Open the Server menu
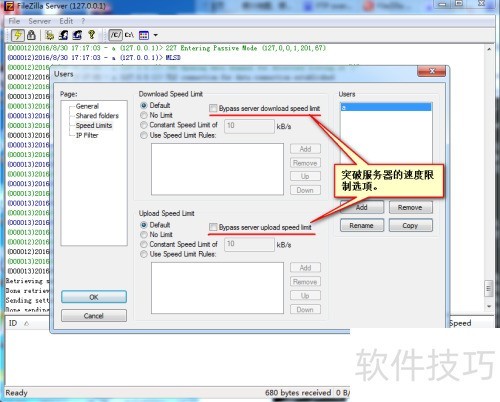Viewport: 500px width, 402px height. pyautogui.click(x=39, y=21)
